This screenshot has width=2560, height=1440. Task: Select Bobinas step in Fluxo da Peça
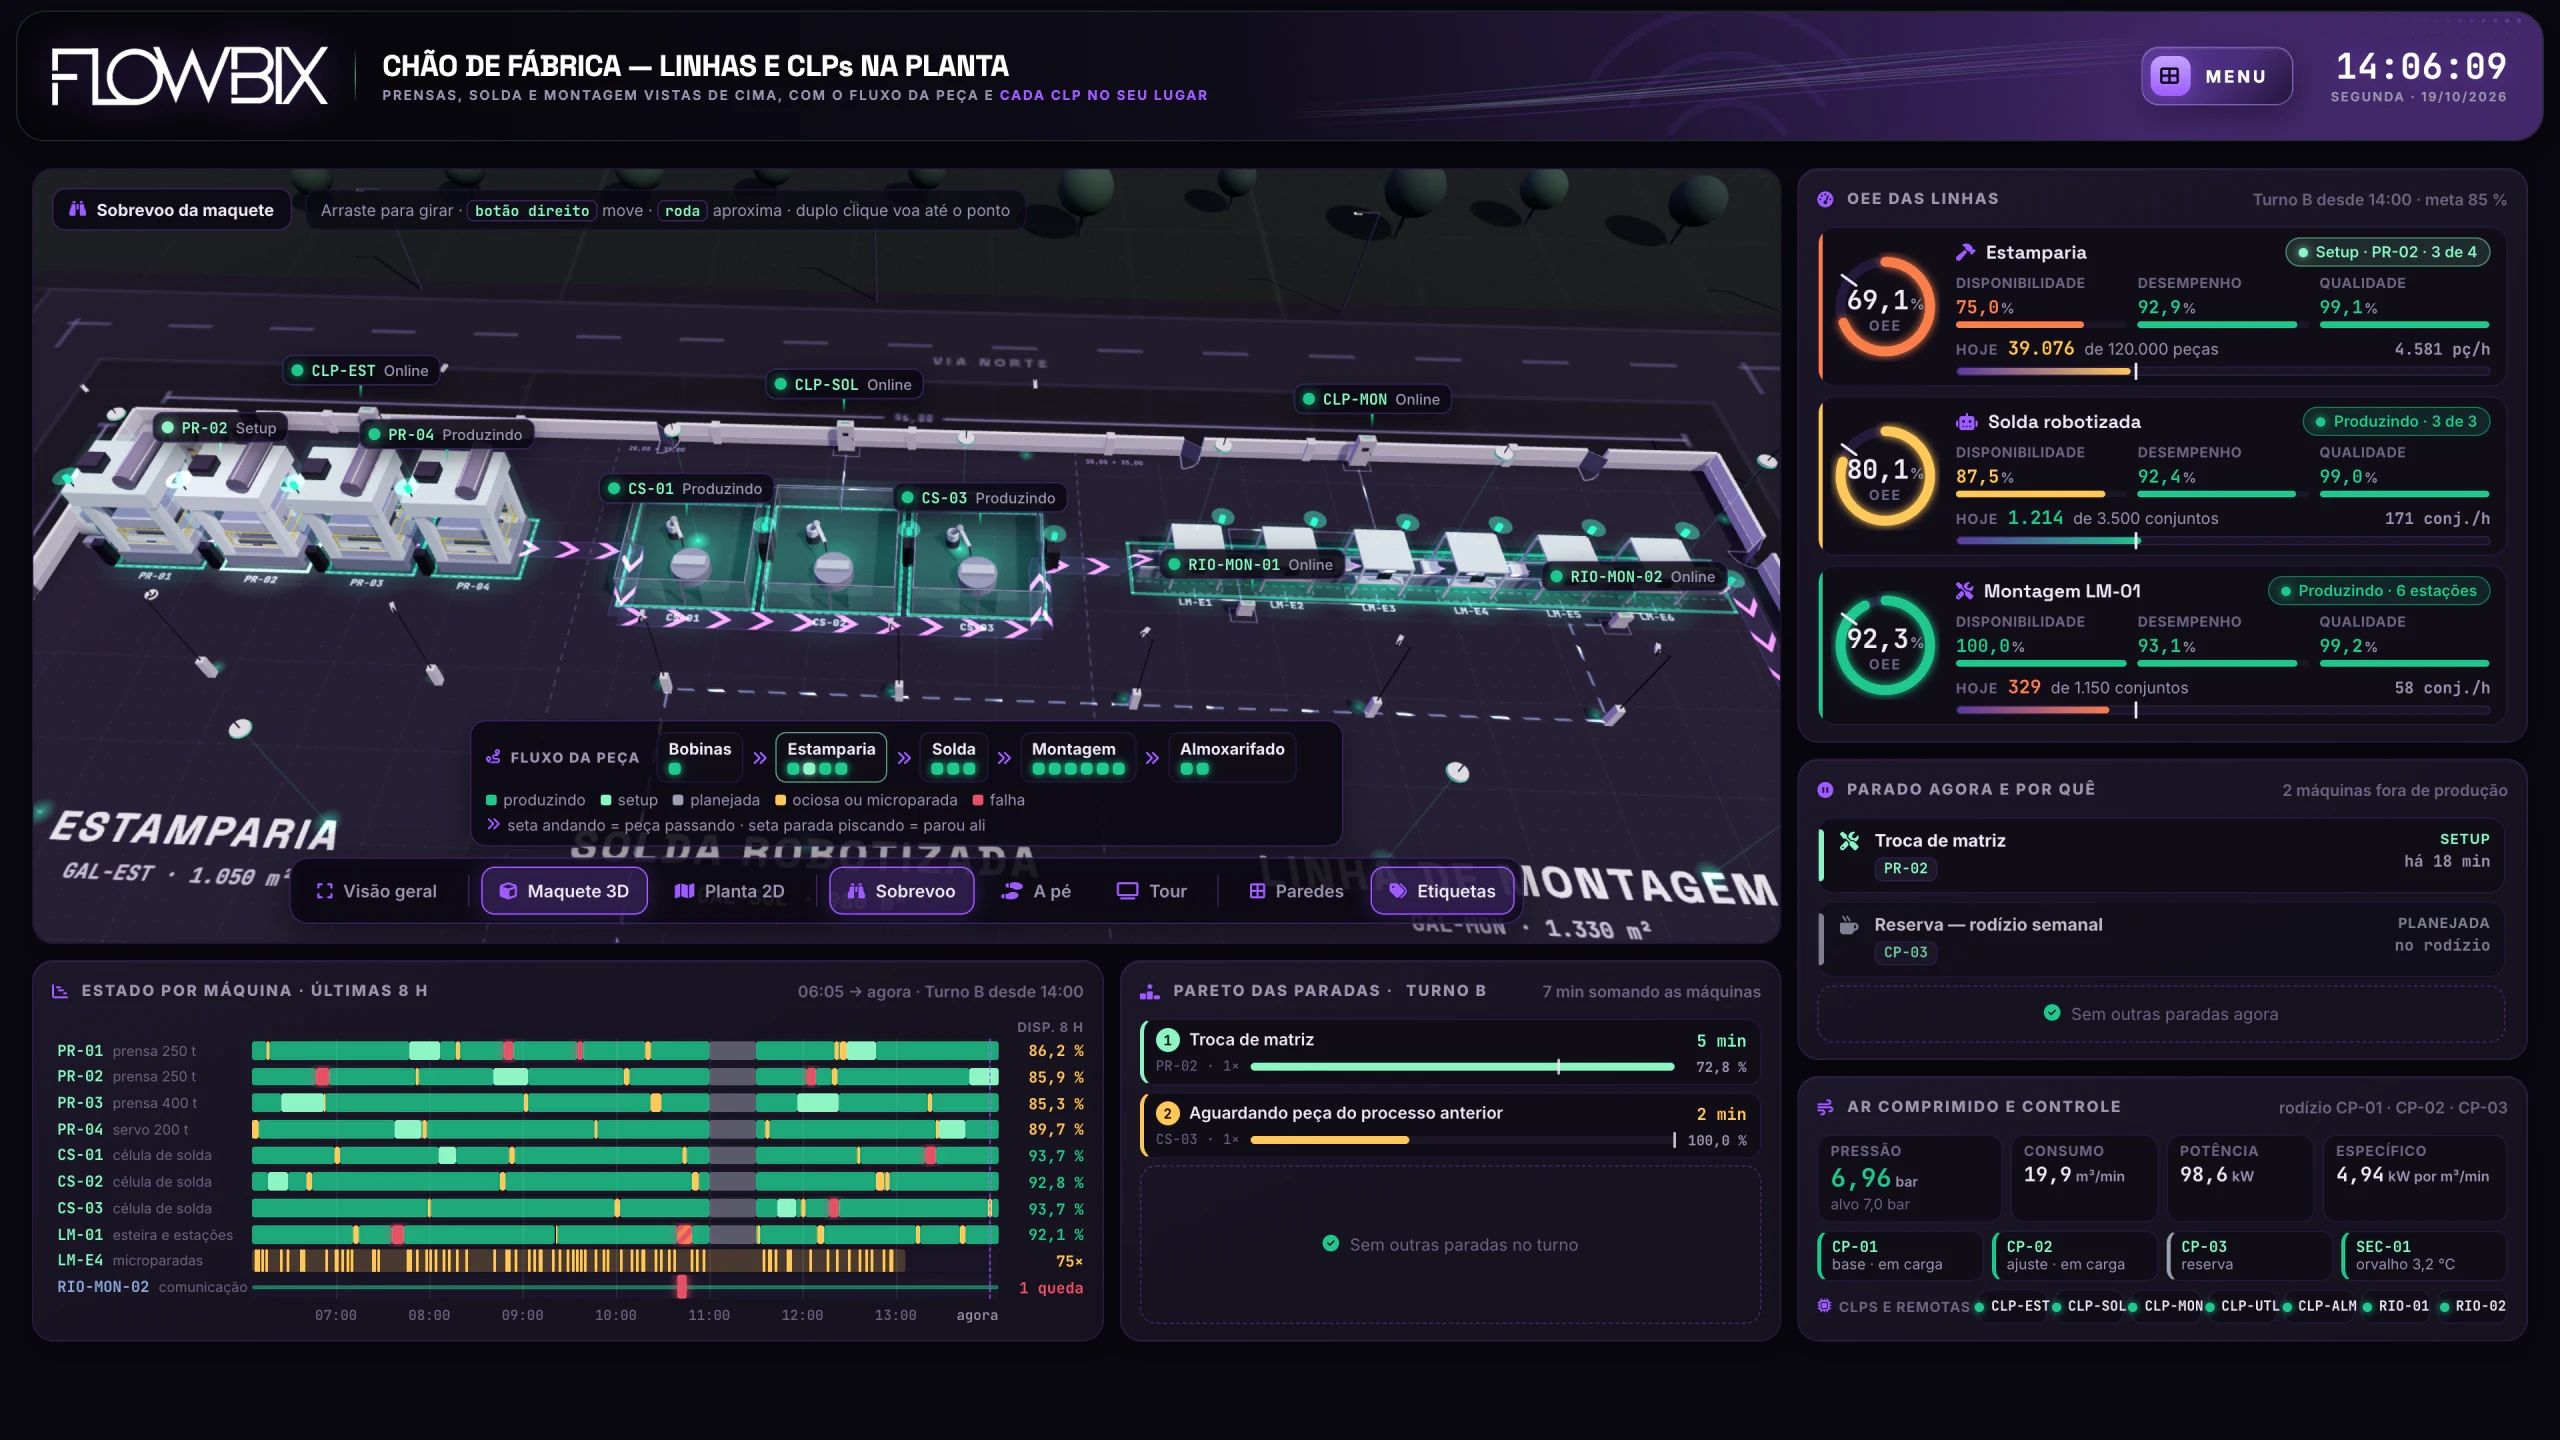pos(700,758)
